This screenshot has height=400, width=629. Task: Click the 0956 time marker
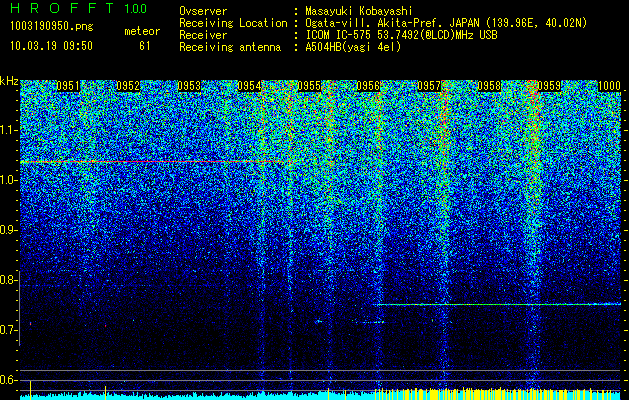[x=368, y=86]
